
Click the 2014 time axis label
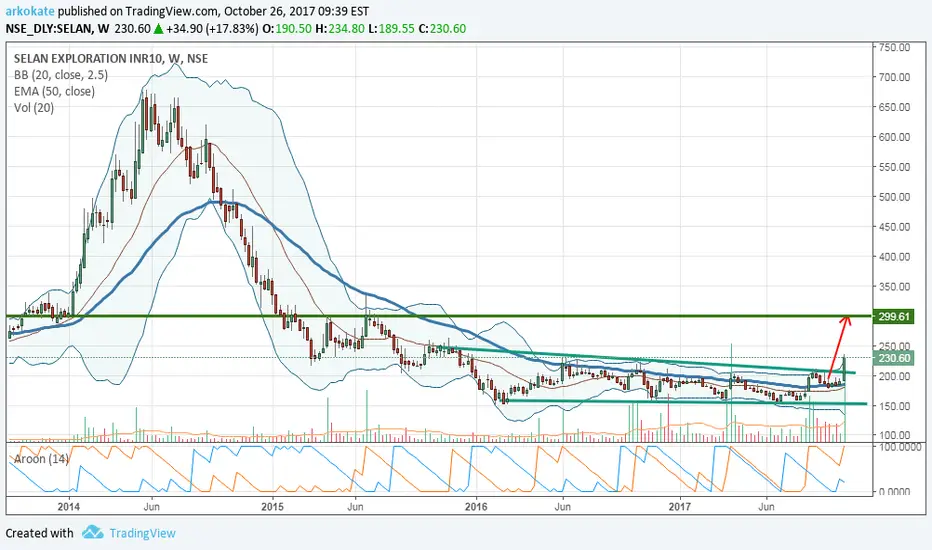point(69,507)
